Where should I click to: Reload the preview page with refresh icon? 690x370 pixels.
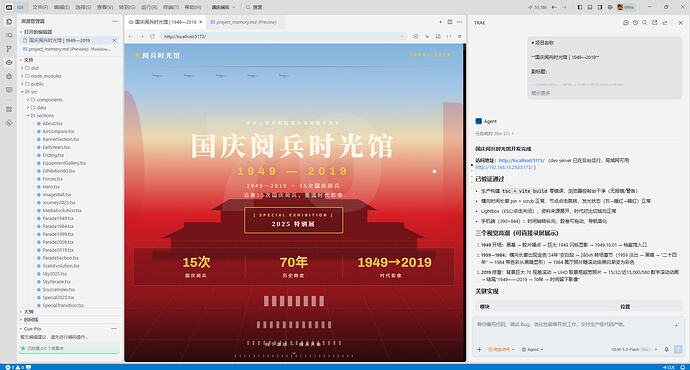point(152,37)
